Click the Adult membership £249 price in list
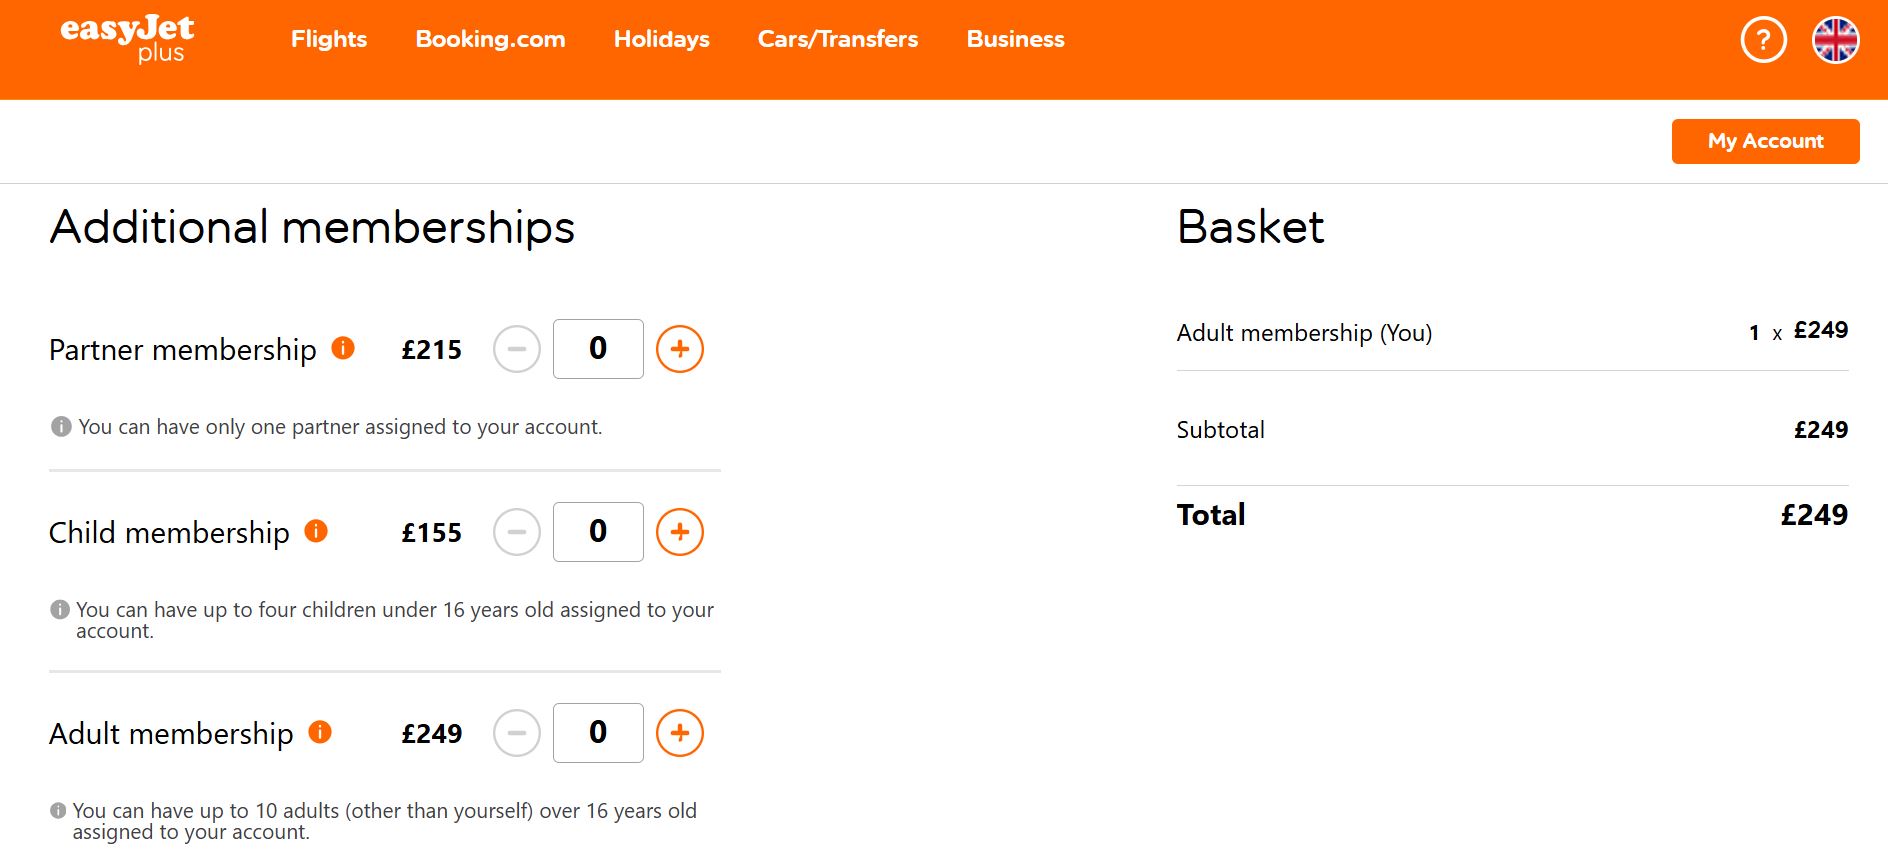The height and width of the screenshot is (857, 1888). click(432, 734)
